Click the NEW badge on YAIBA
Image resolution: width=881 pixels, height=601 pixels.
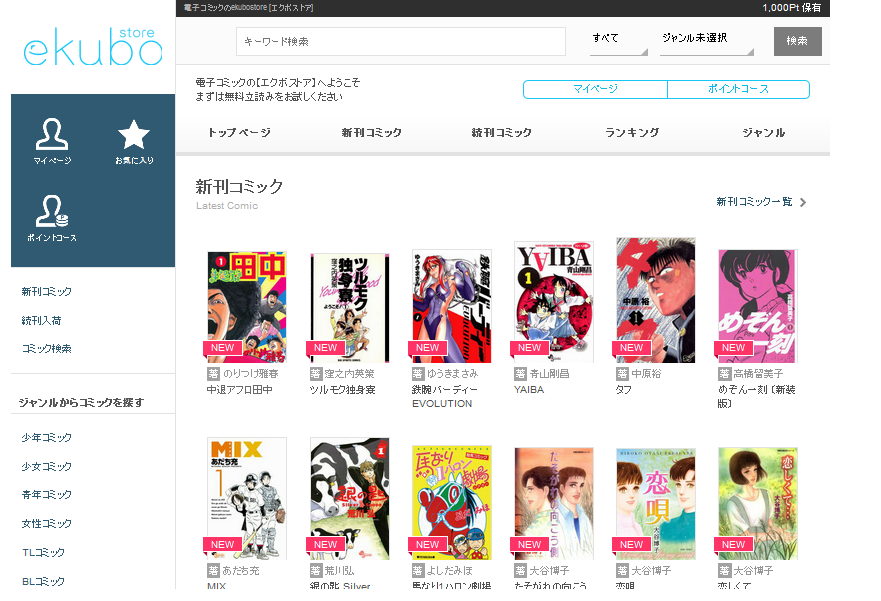[529, 347]
